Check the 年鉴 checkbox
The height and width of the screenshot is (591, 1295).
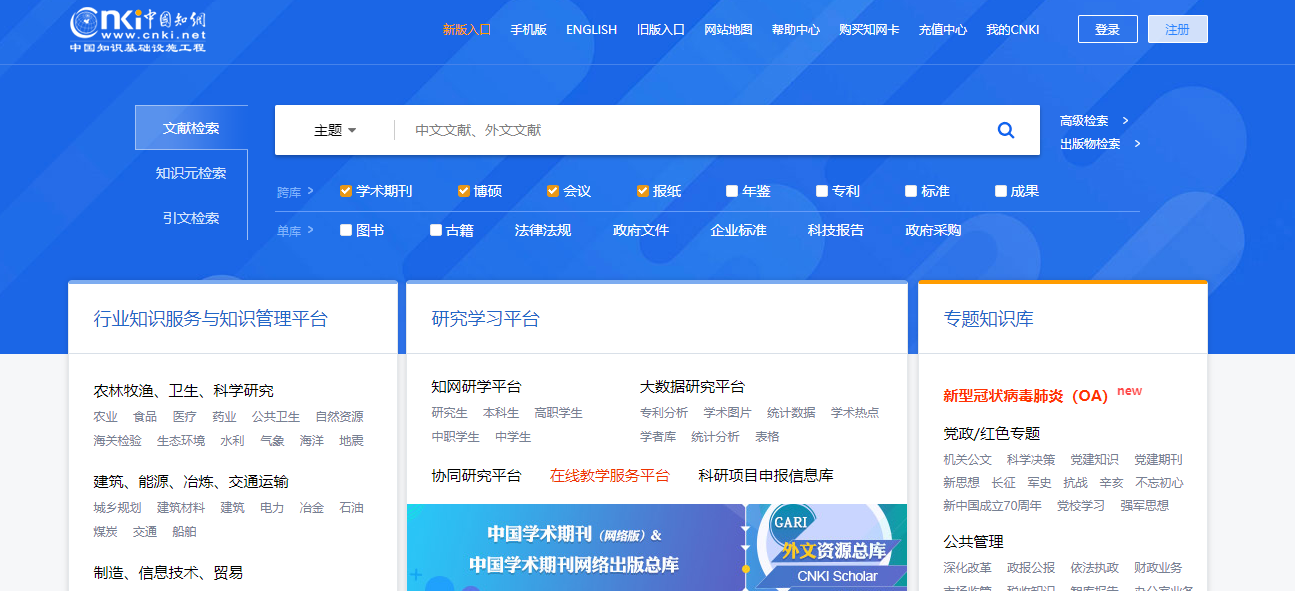(733, 191)
